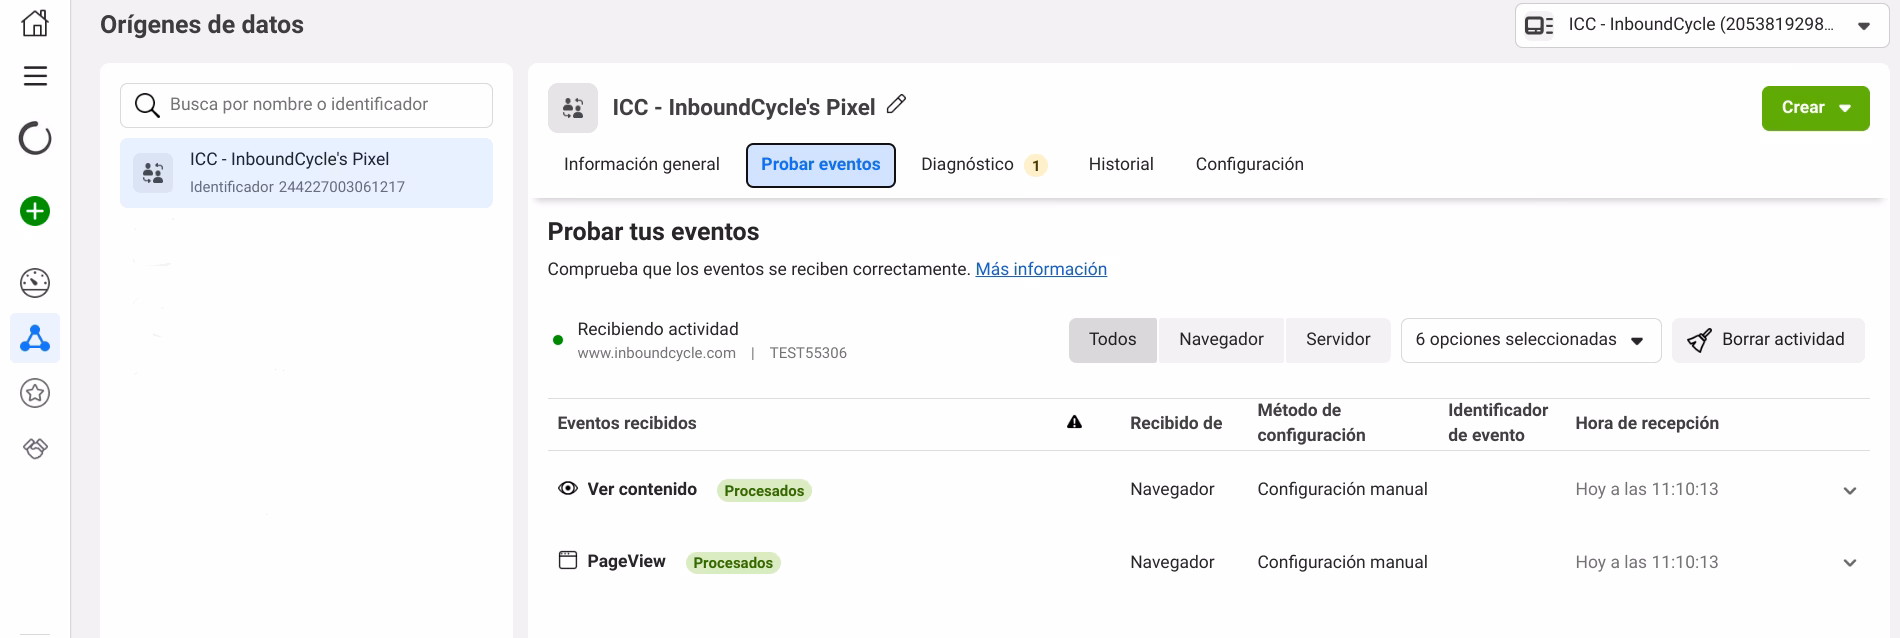Screen dimensions: 1900x638
Task: Click the www.inboundcycle.com text
Action: [656, 353]
